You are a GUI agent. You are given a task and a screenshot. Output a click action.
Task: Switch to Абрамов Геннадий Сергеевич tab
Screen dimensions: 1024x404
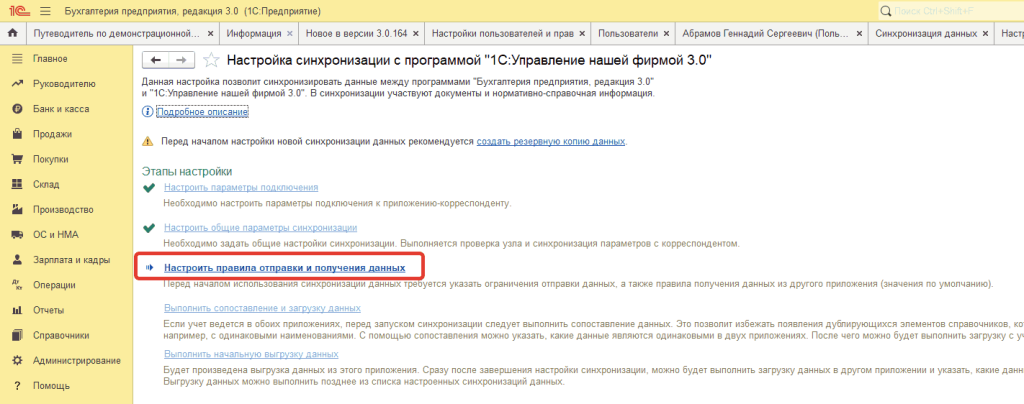765,33
